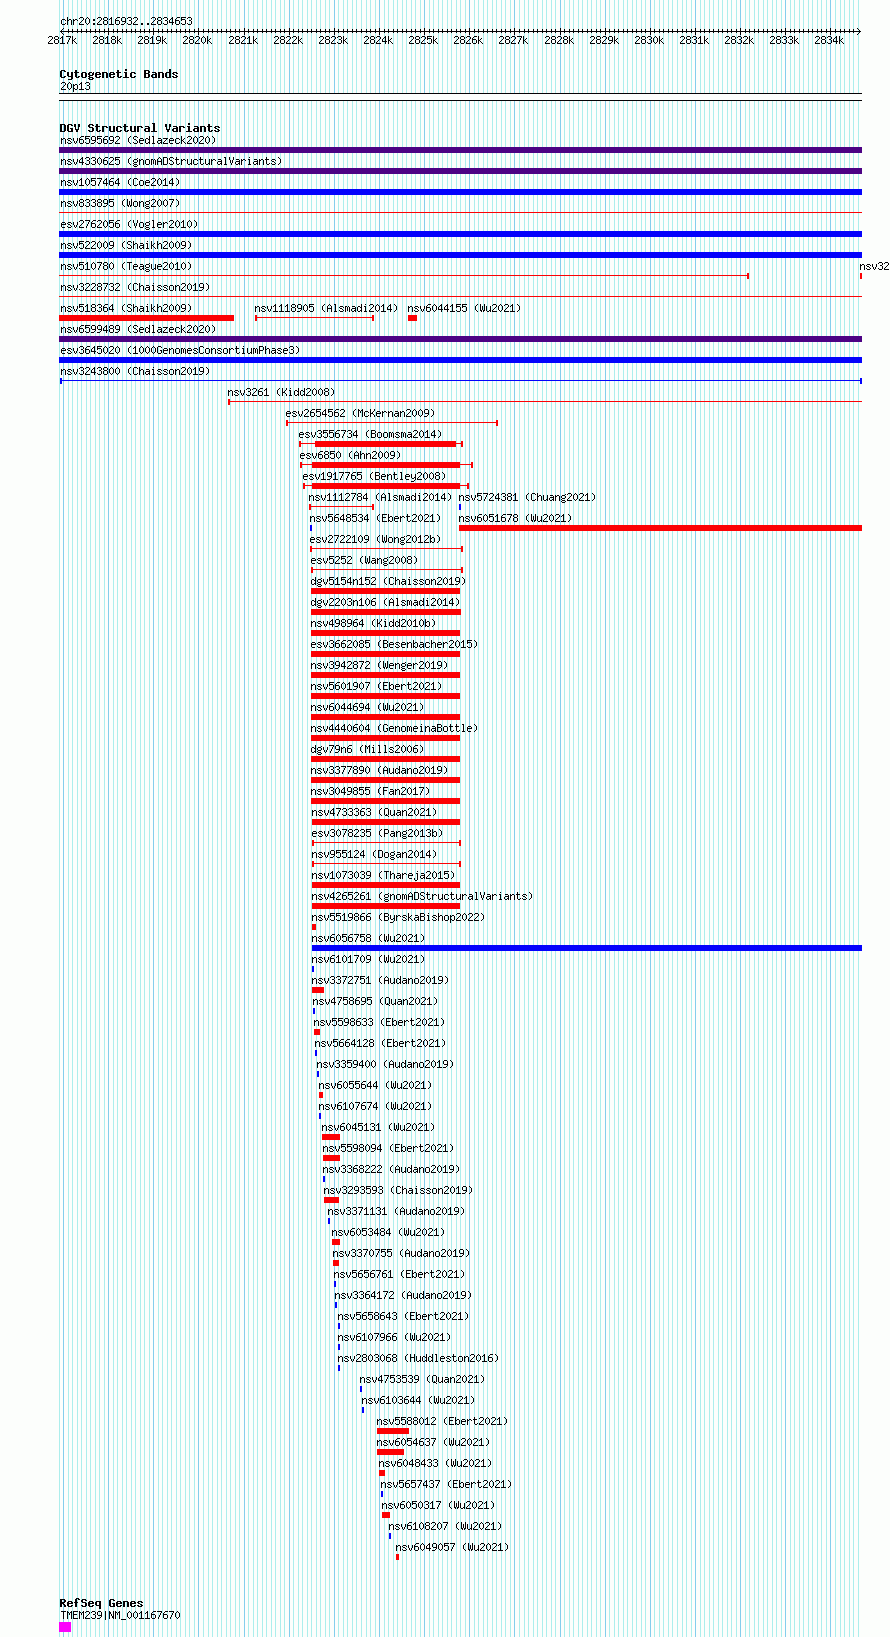Open esv2722109 (Wong2012b) variant
Viewport: 890px width, 1637px height.
[376, 539]
